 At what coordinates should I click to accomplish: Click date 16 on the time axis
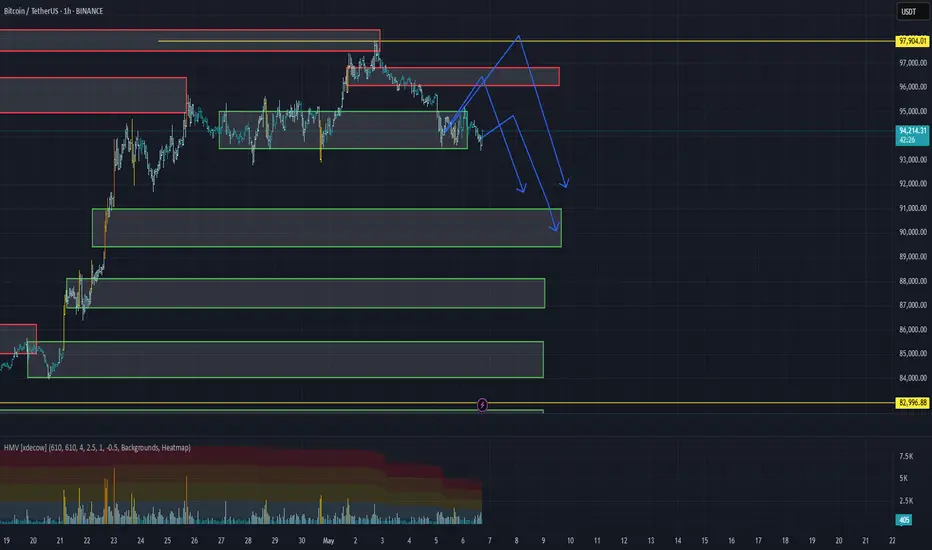pyautogui.click(x=731, y=540)
